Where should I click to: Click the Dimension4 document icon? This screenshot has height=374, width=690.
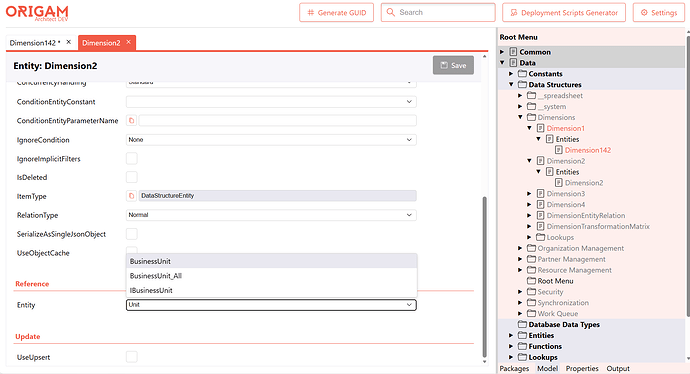coord(541,205)
